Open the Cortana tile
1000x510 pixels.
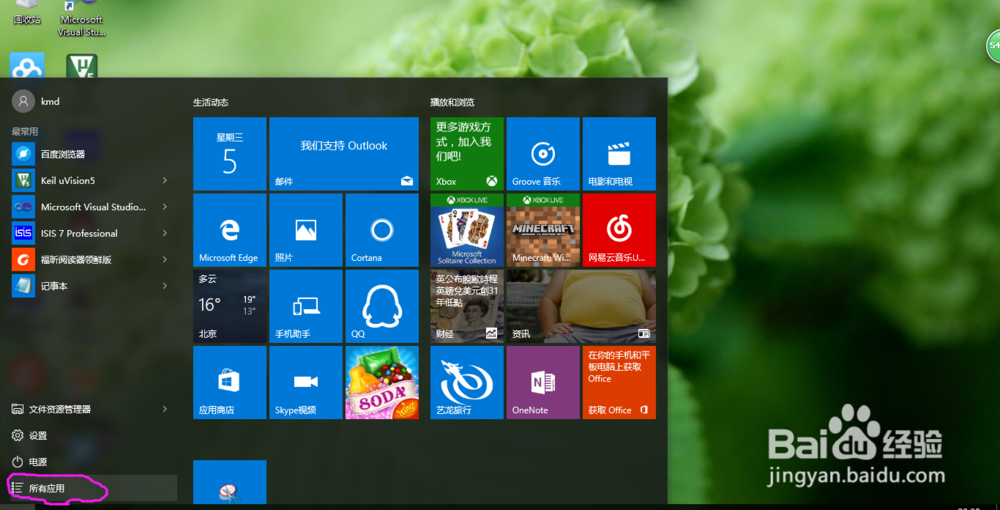click(382, 230)
